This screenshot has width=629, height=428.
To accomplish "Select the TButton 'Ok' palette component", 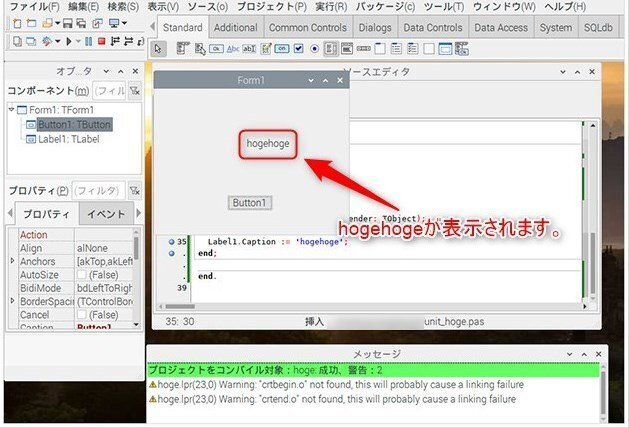I will (216, 49).
